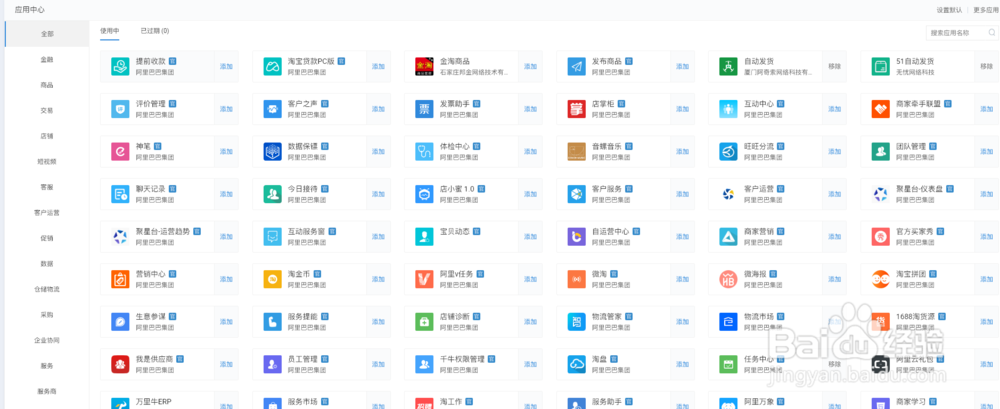The image size is (1000, 409).
Task: Click 添加 for 金淘商品
Action: pyautogui.click(x=530, y=66)
